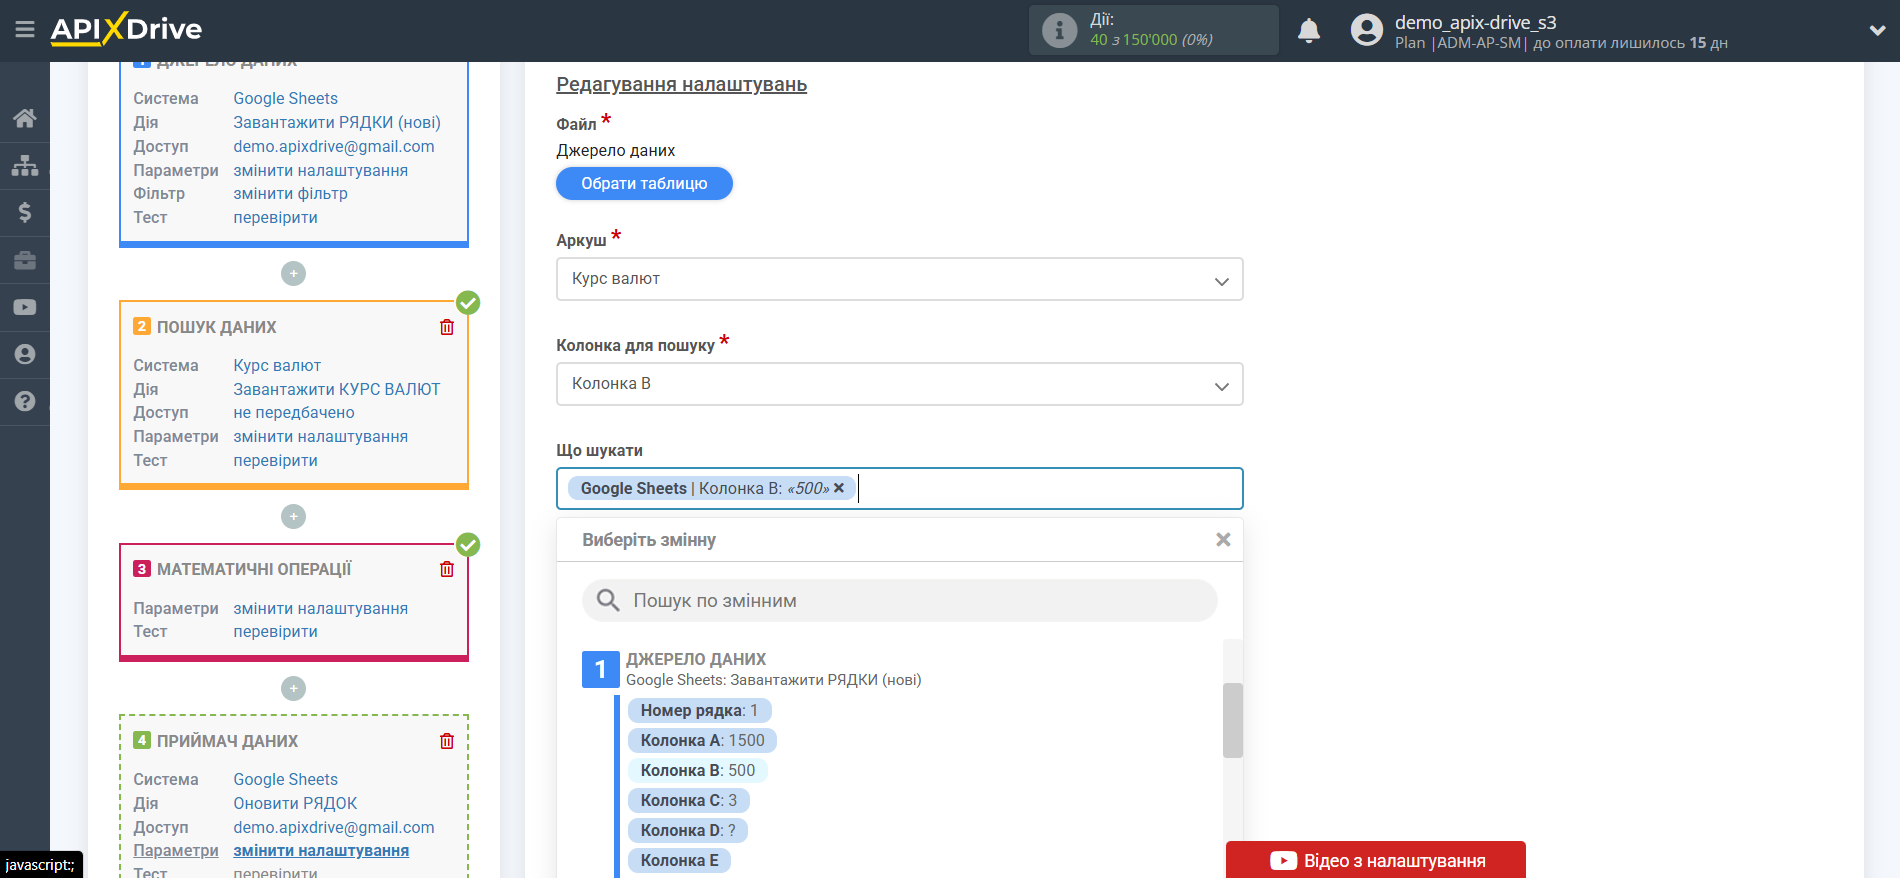Screen dimensions: 1900x878
Task: Open the hamburger menu
Action: pos(25,30)
